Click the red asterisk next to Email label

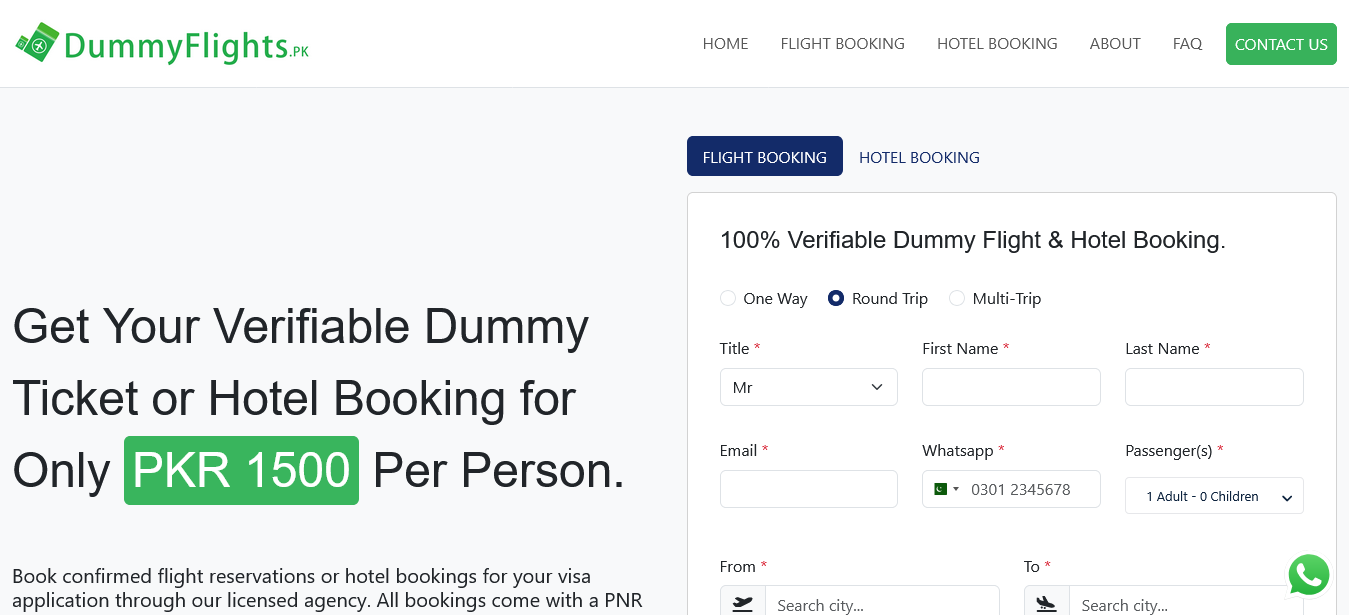coord(764,450)
